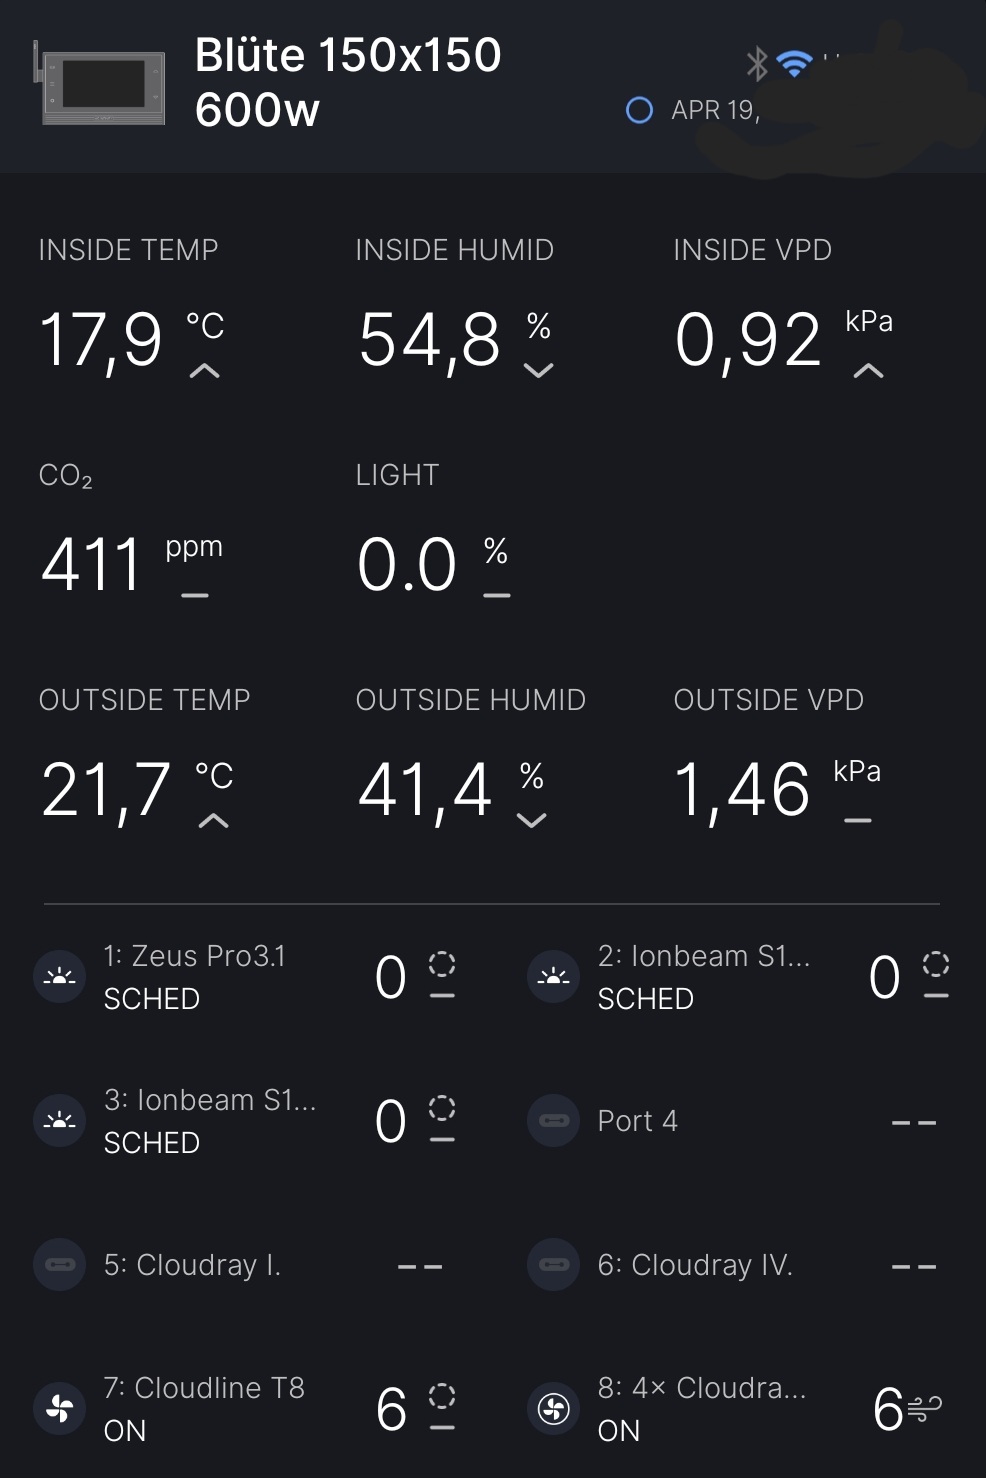
Task: Click the Port 4 connector icon
Action: coord(553,1121)
